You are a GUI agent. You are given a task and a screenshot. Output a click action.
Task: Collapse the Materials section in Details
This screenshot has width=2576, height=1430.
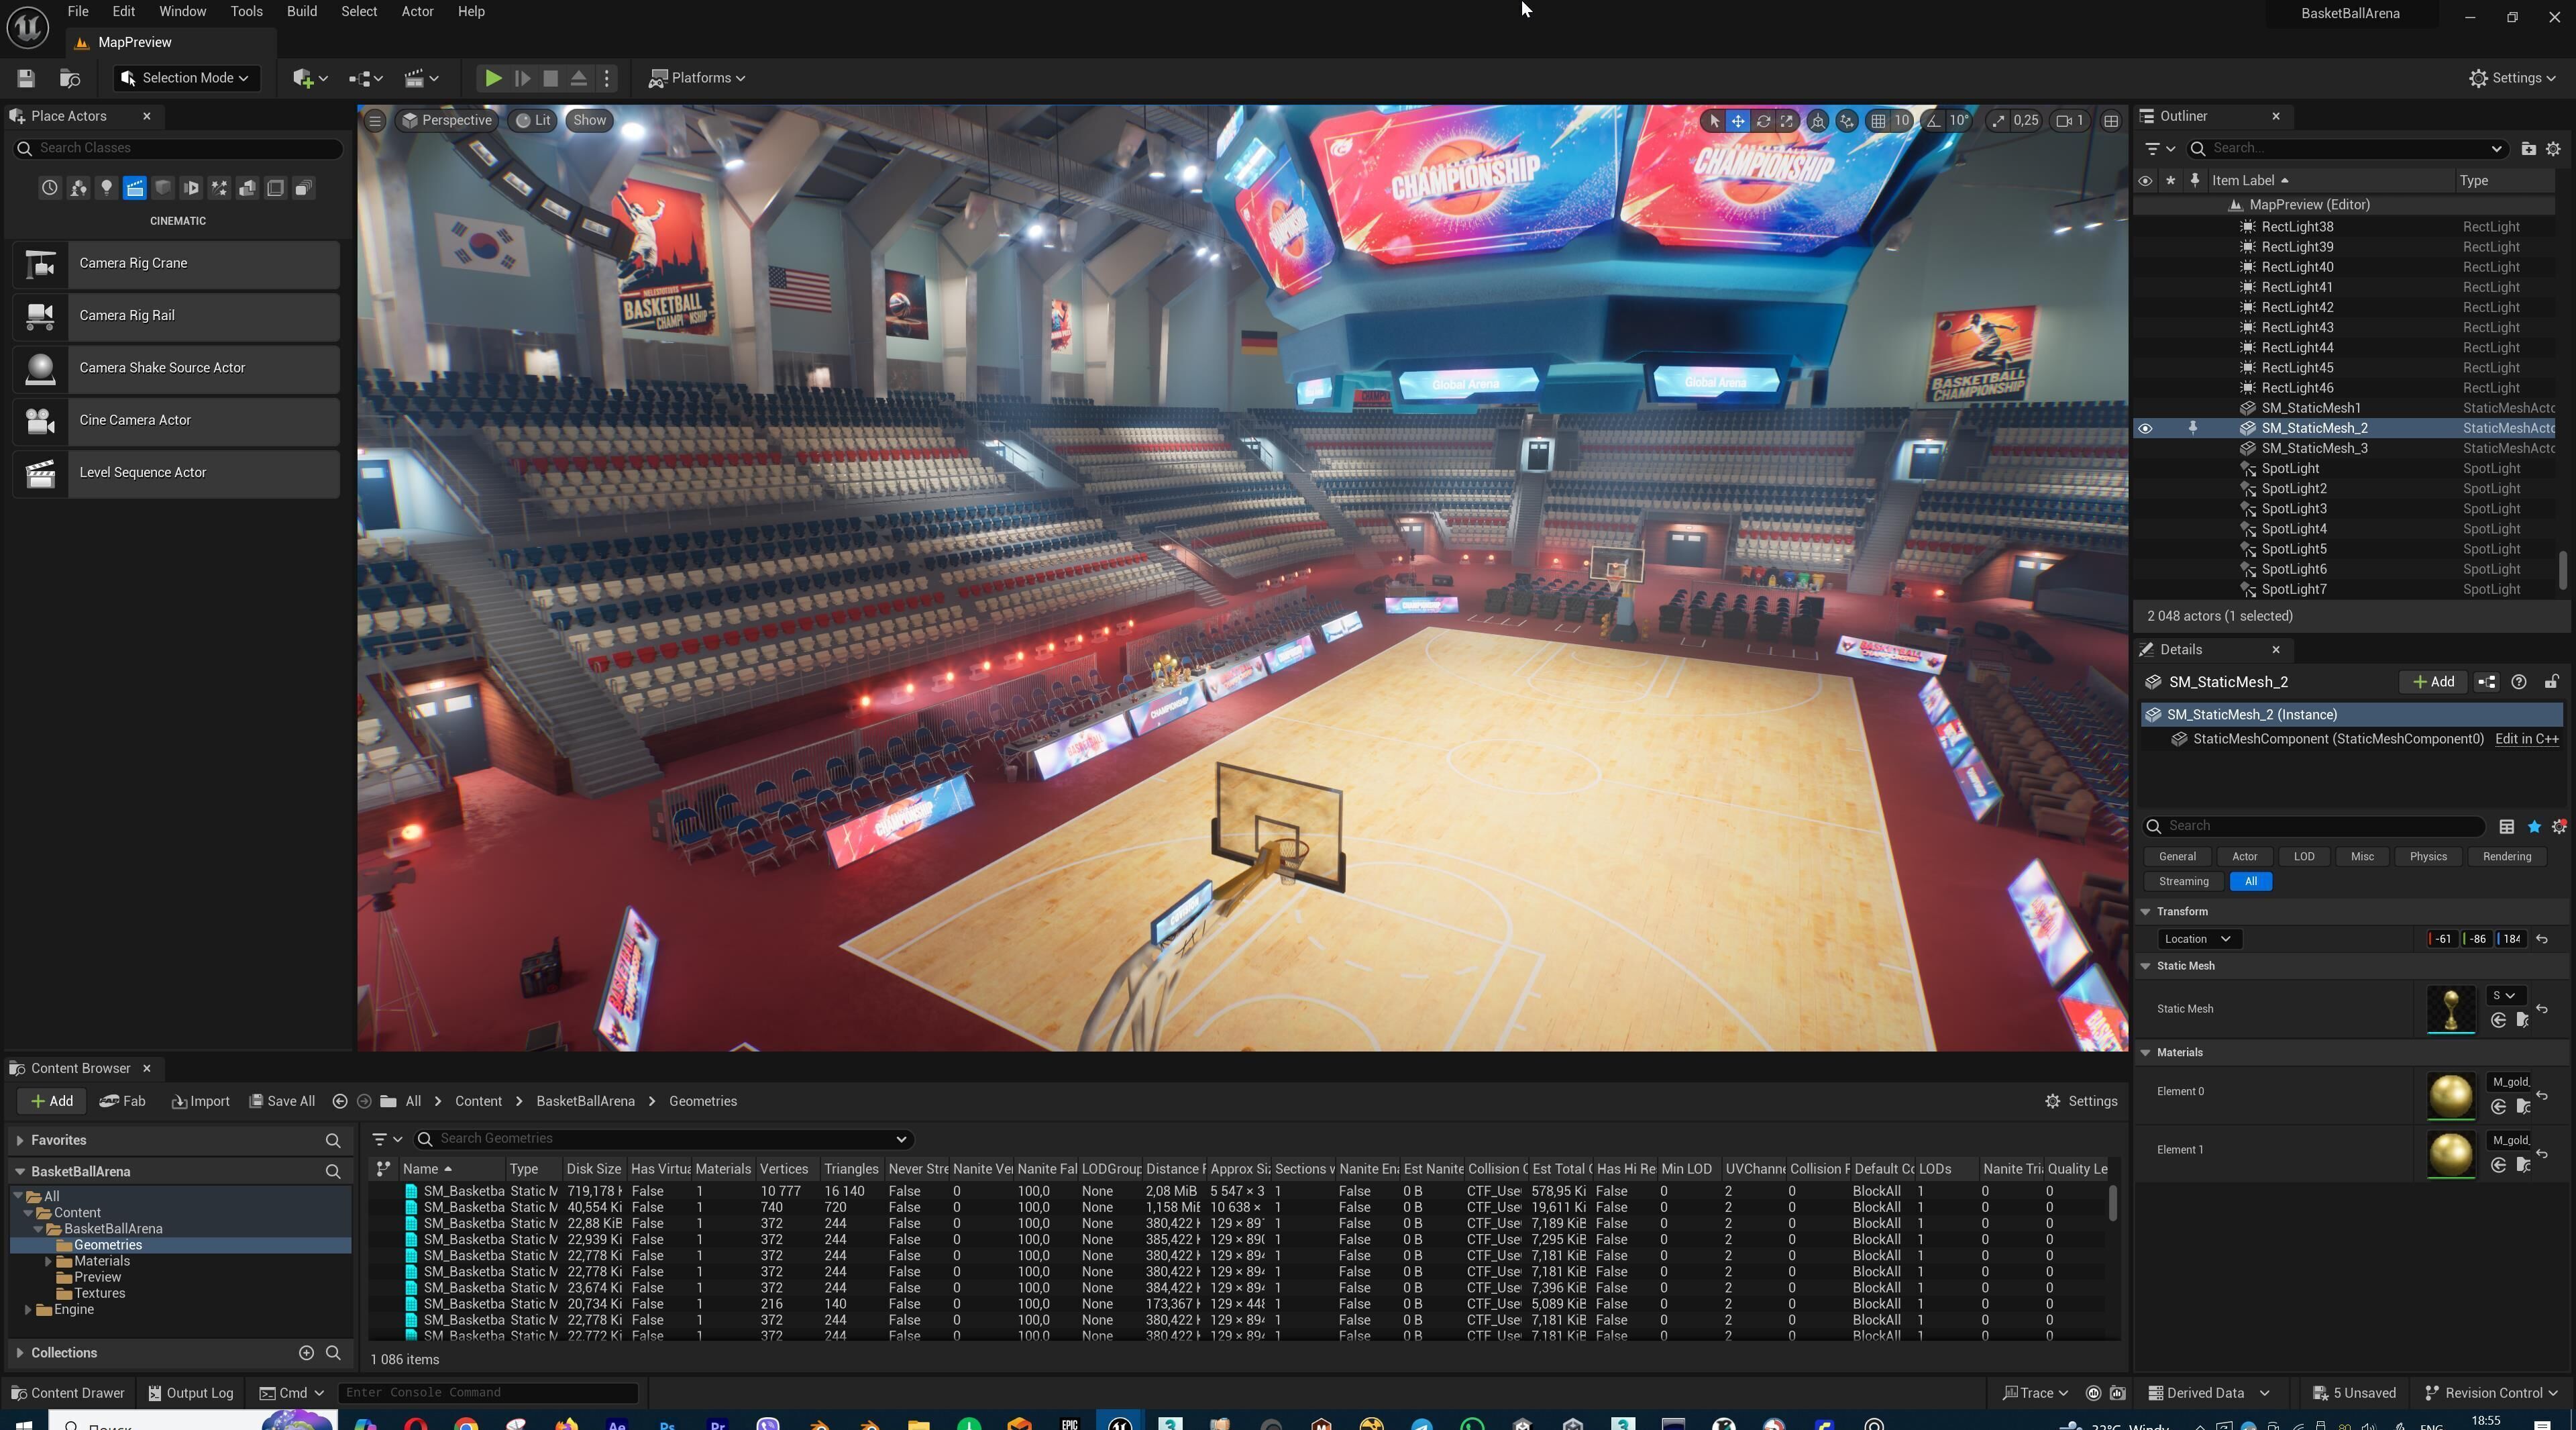[x=2145, y=1053]
